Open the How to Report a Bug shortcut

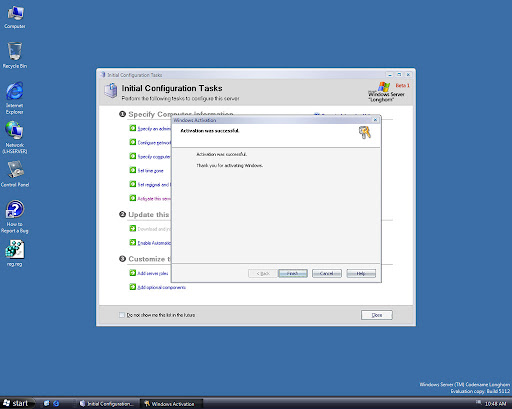pos(15,217)
